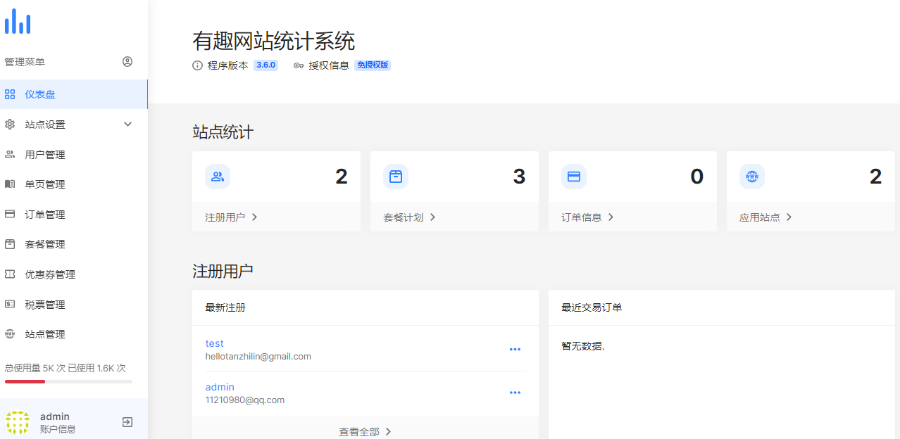Screen dimensions: 900x439
Task: Open 税票管理 in the sidebar
Action: click(73, 304)
